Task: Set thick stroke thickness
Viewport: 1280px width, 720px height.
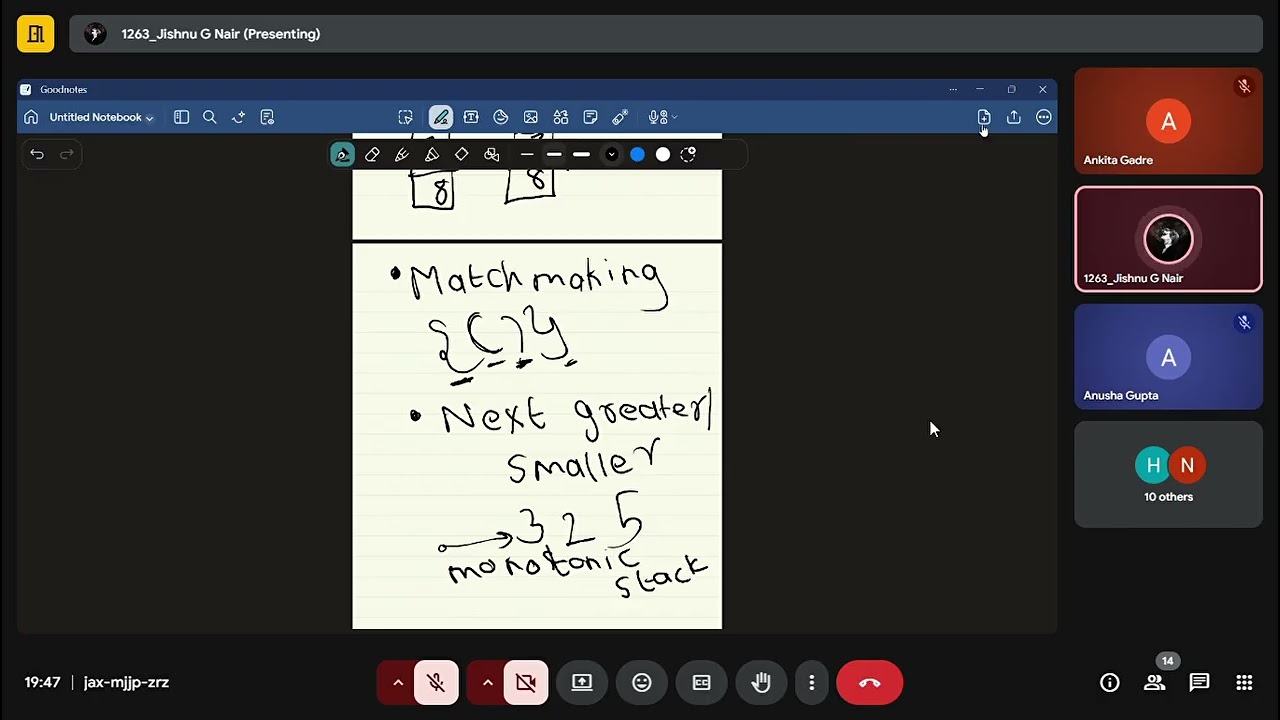Action: tap(581, 154)
